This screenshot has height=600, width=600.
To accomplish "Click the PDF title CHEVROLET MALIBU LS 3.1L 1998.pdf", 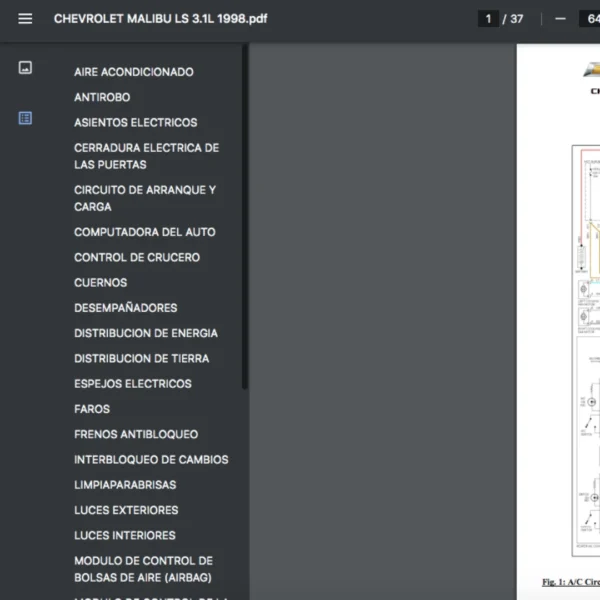I will 160,19.
